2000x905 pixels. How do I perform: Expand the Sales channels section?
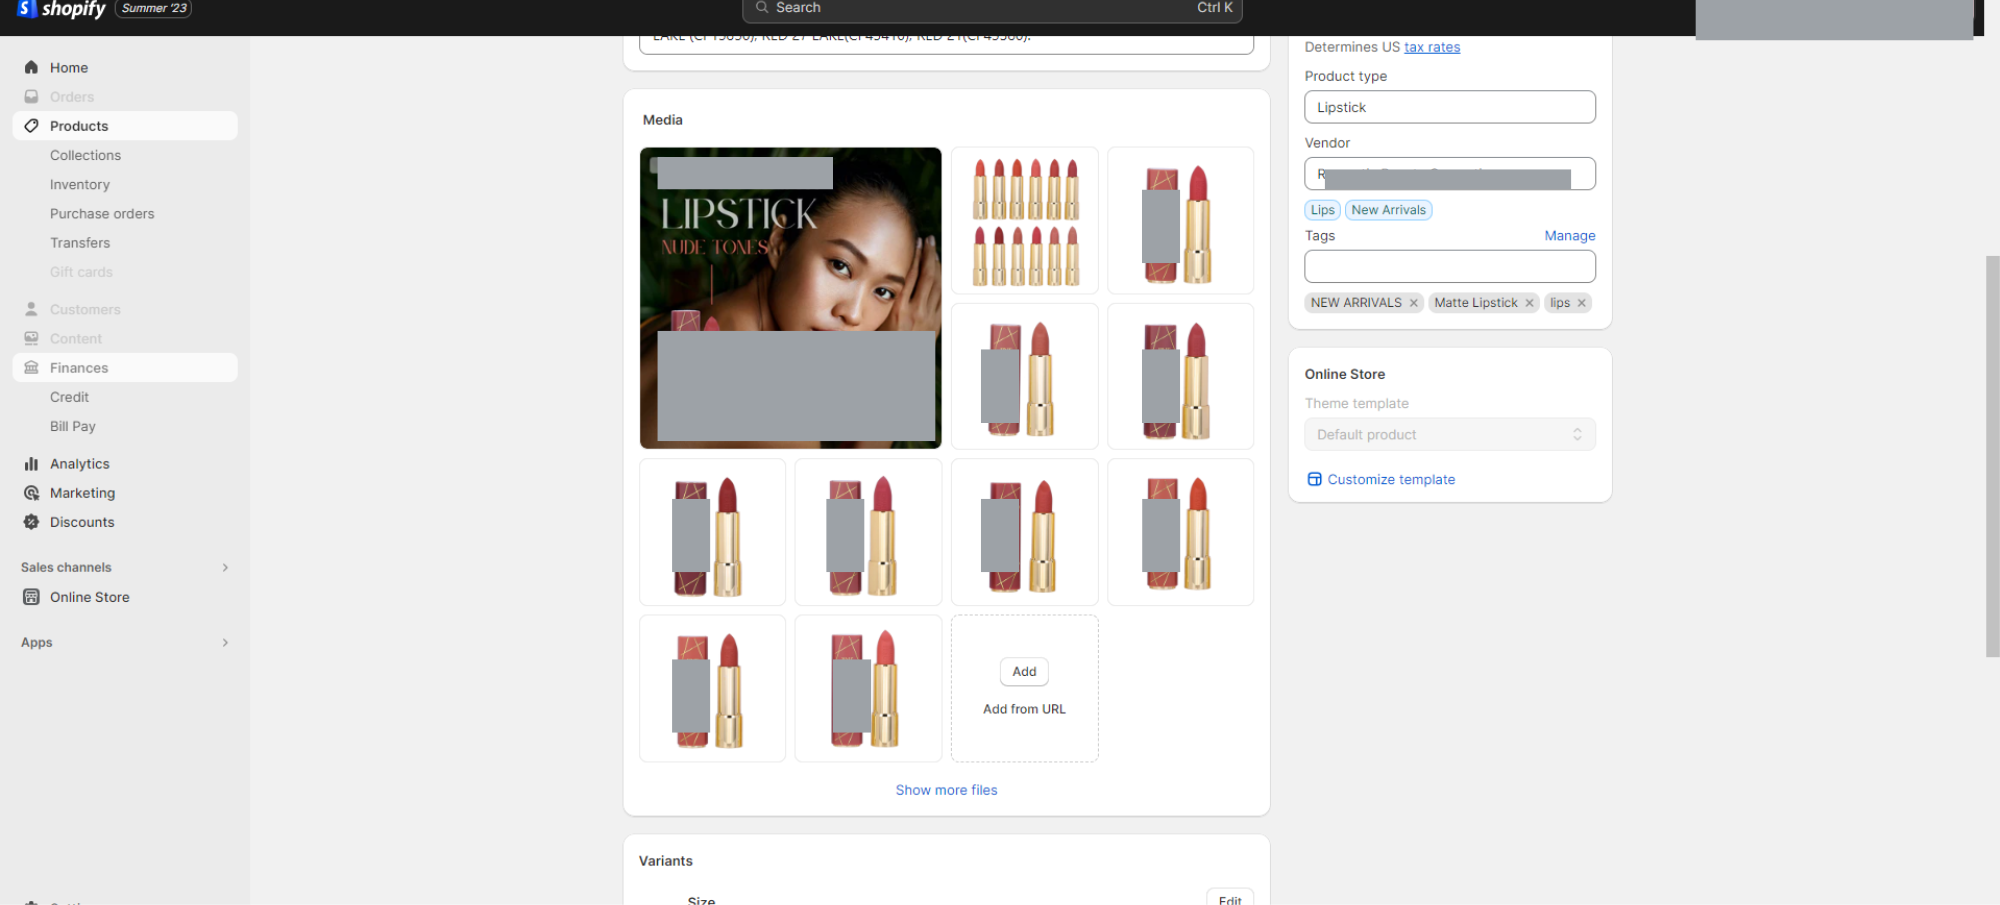[225, 568]
